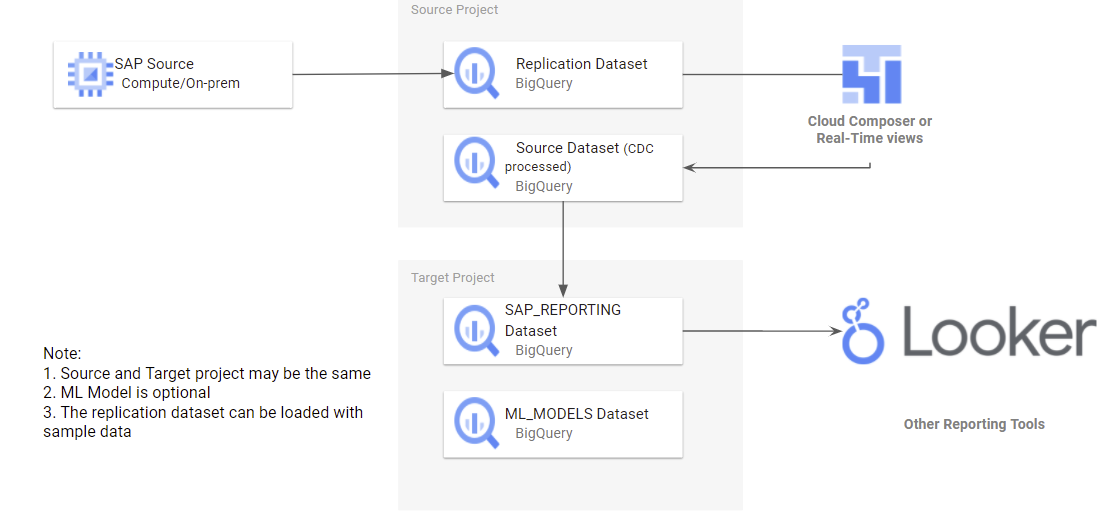Click the Cloud Composer icon
Screen dimensions: 1120x530
(871, 74)
